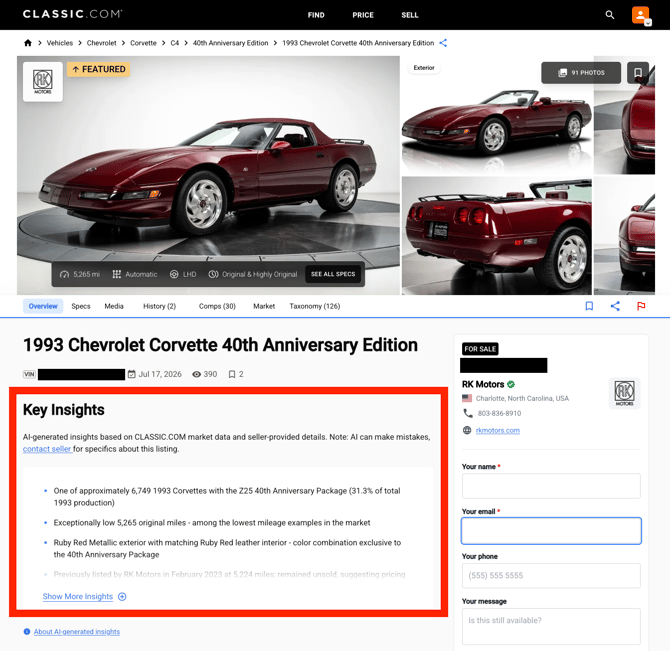Switch to the Specs tab
The width and height of the screenshot is (670, 651).
point(81,306)
